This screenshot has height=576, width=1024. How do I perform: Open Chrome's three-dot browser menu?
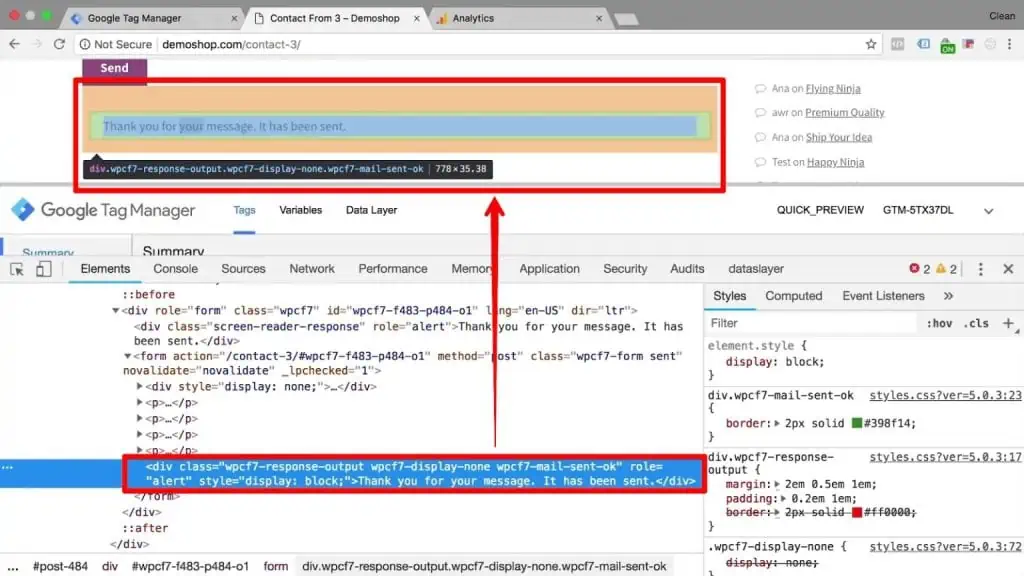click(x=1010, y=44)
